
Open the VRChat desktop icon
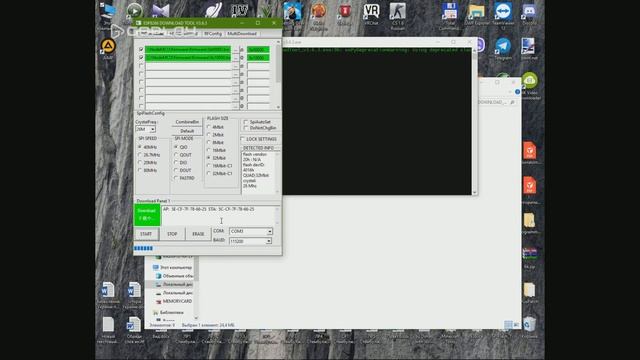[371, 11]
